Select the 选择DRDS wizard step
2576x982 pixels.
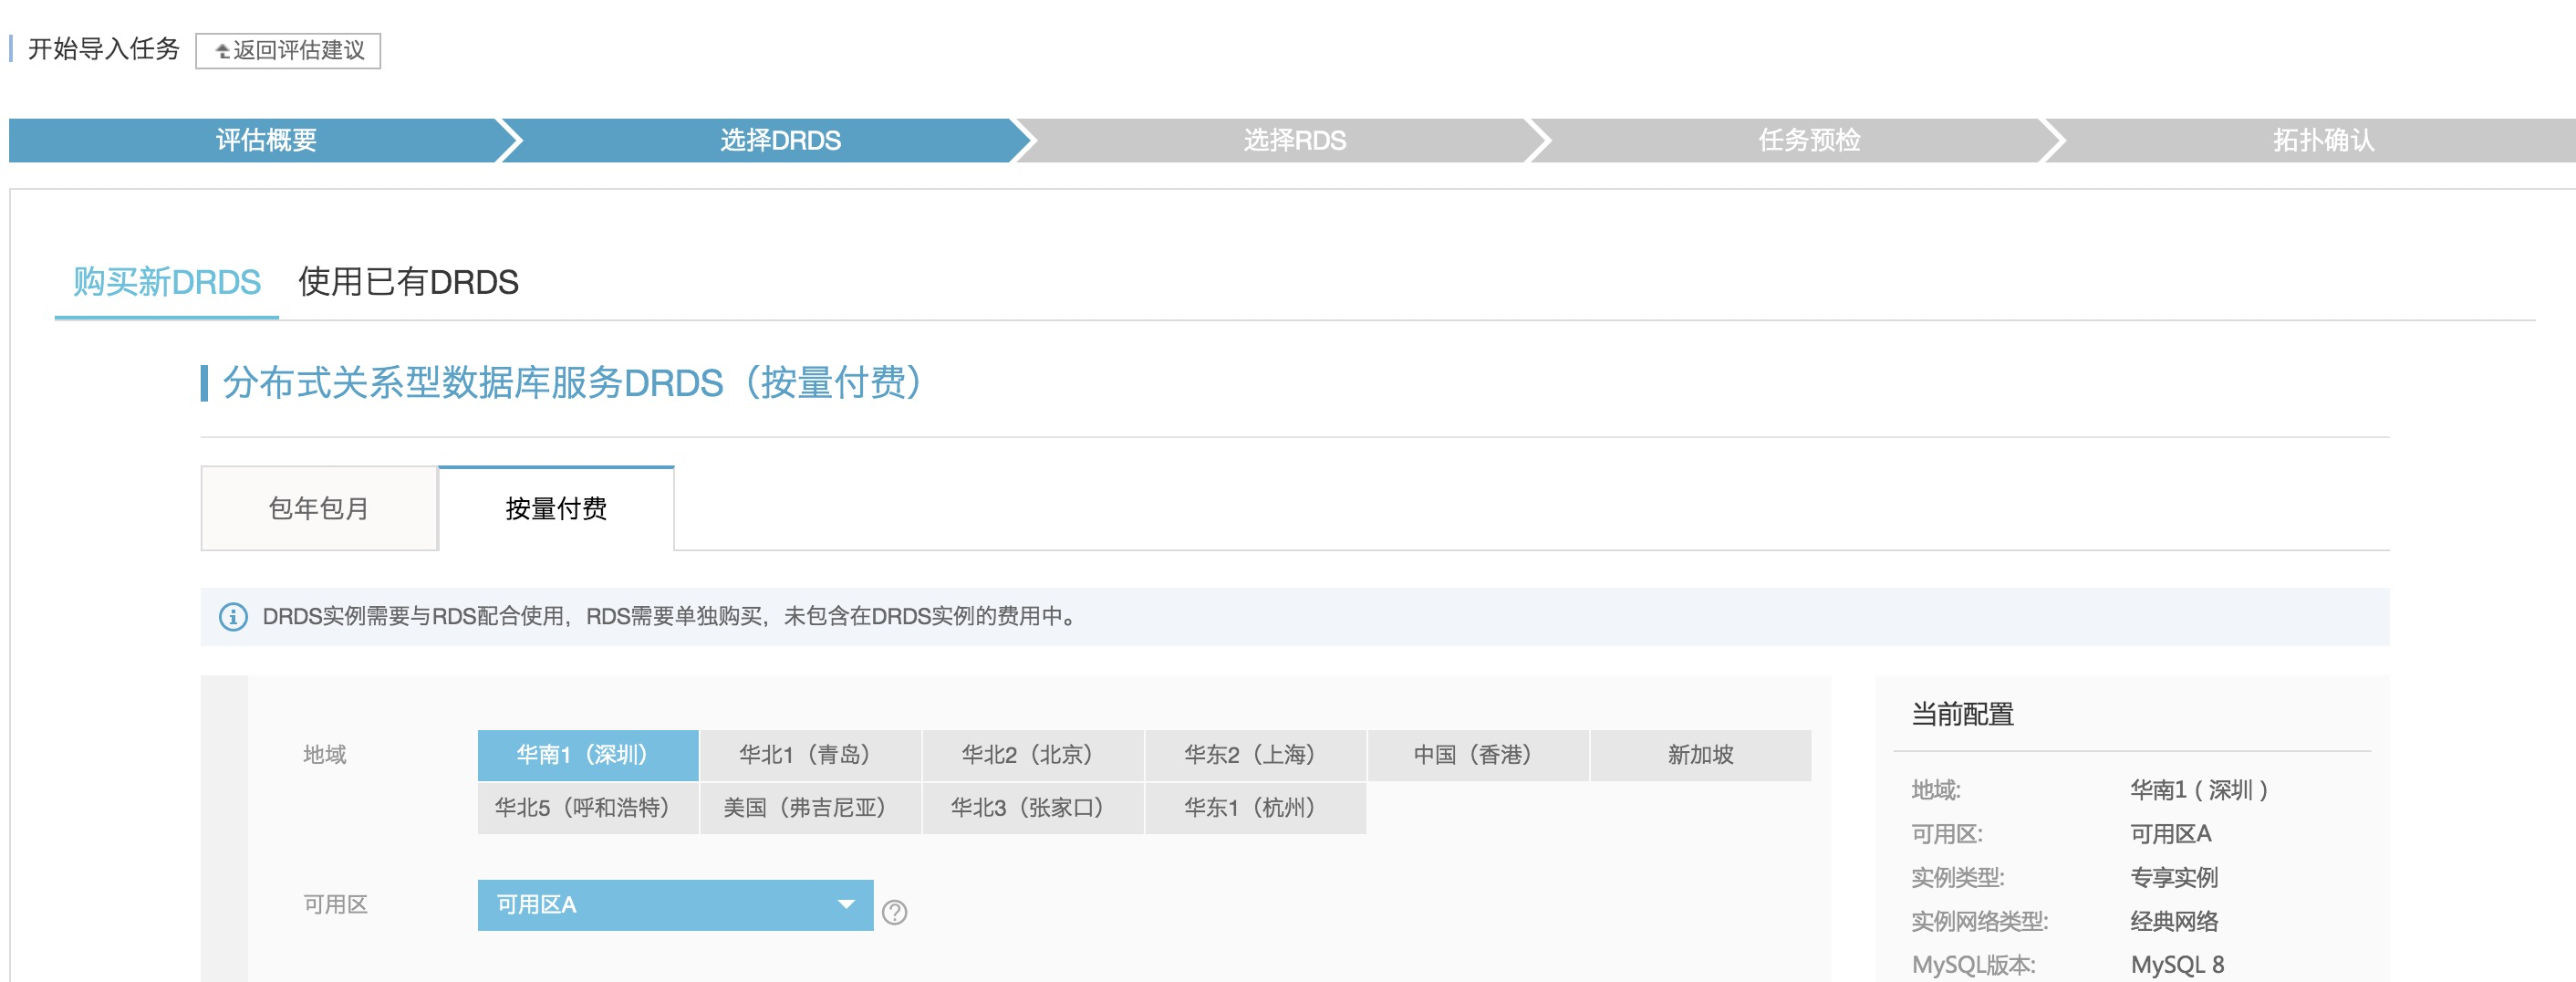click(x=780, y=140)
